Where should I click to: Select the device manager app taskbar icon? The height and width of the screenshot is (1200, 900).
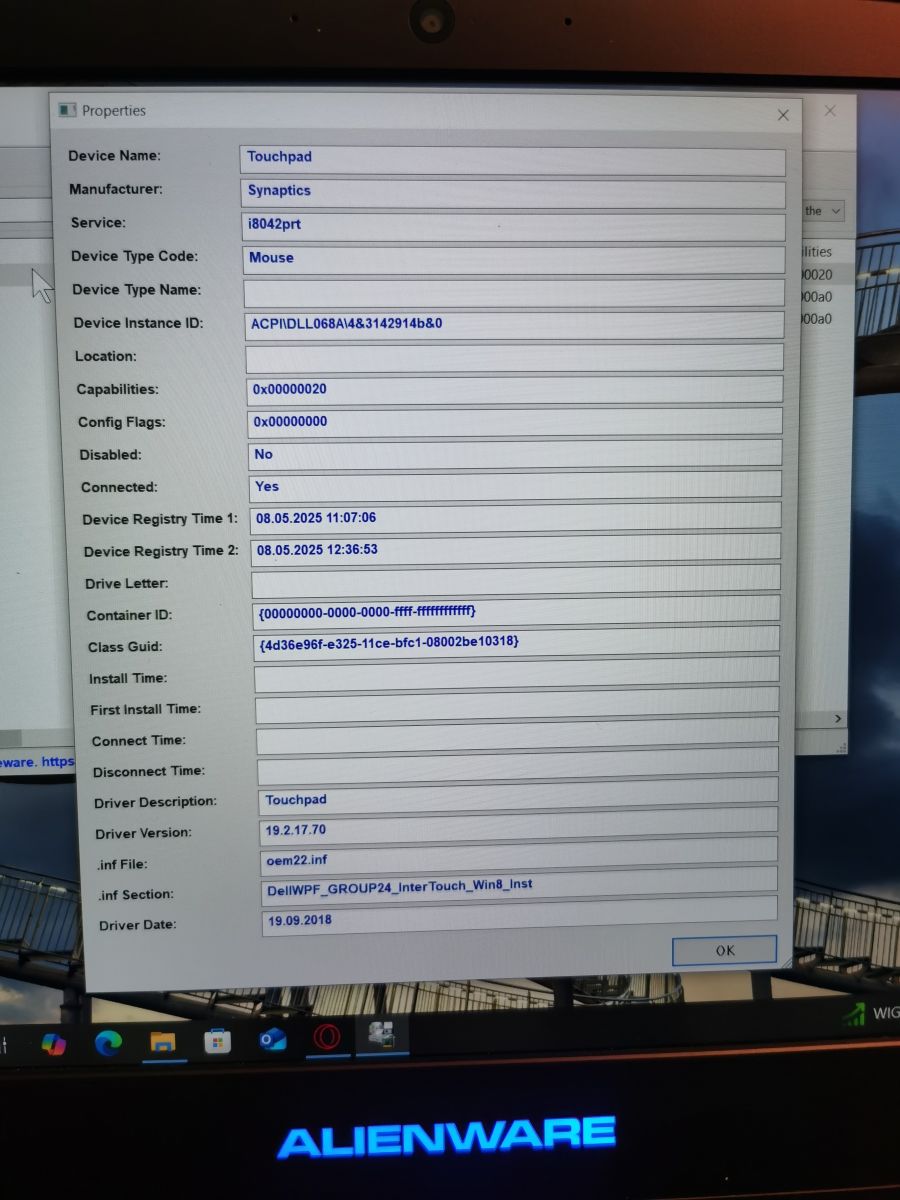381,1035
